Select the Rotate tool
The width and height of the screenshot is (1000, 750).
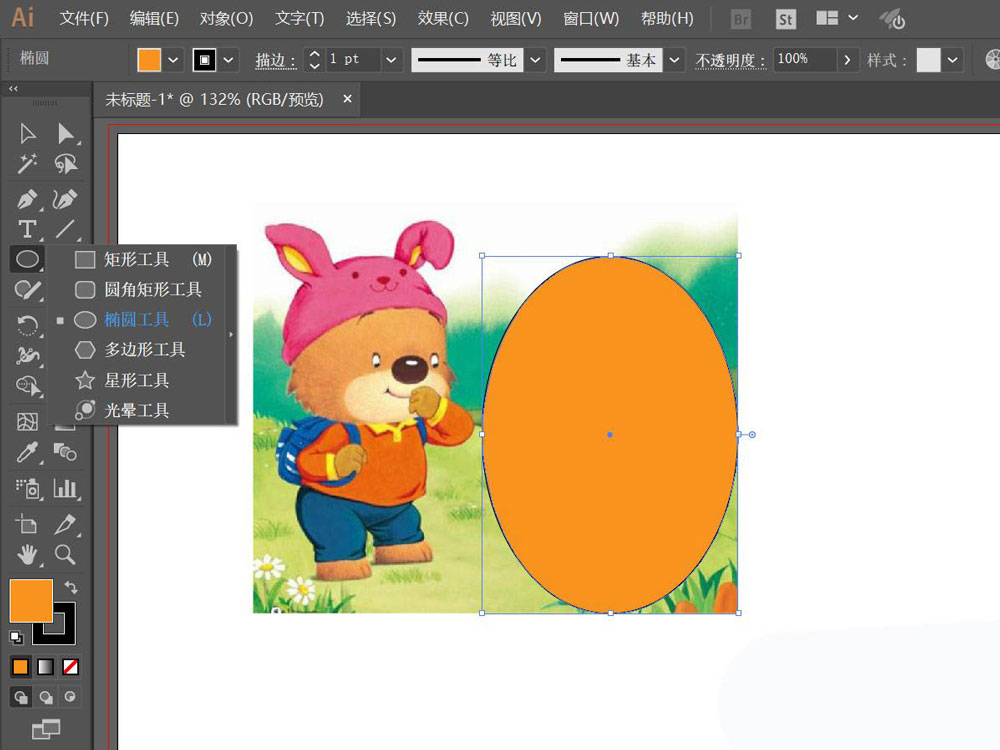pyautogui.click(x=27, y=325)
